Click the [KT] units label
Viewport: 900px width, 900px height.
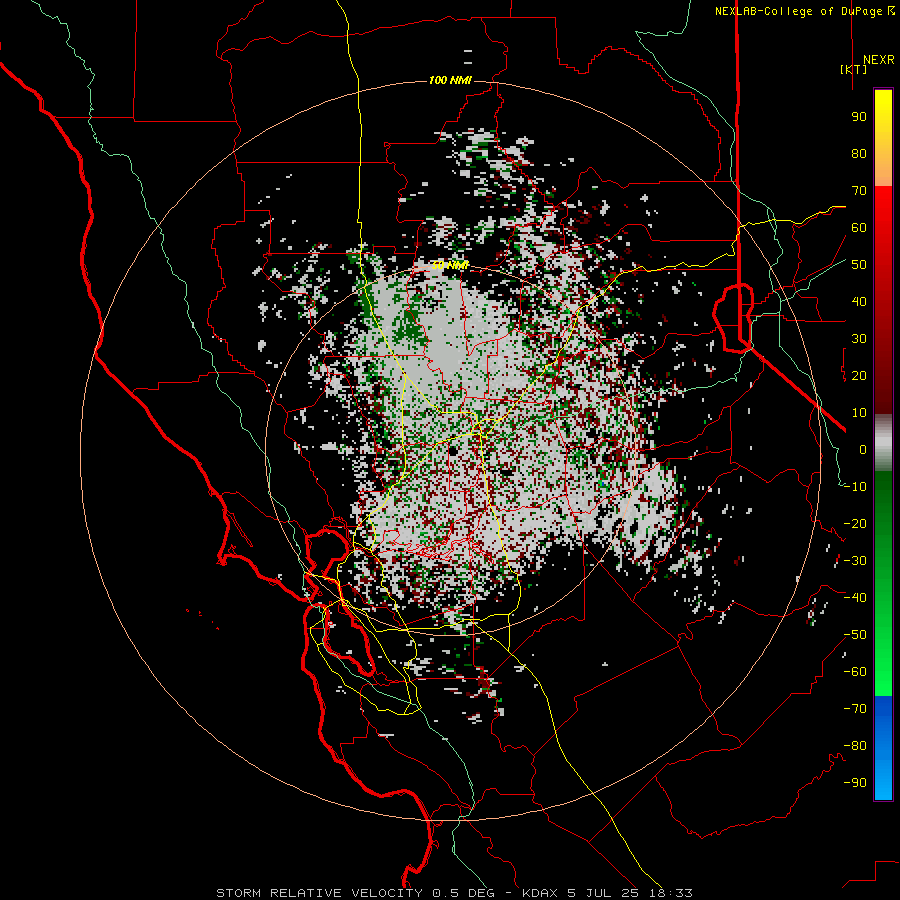coord(854,69)
